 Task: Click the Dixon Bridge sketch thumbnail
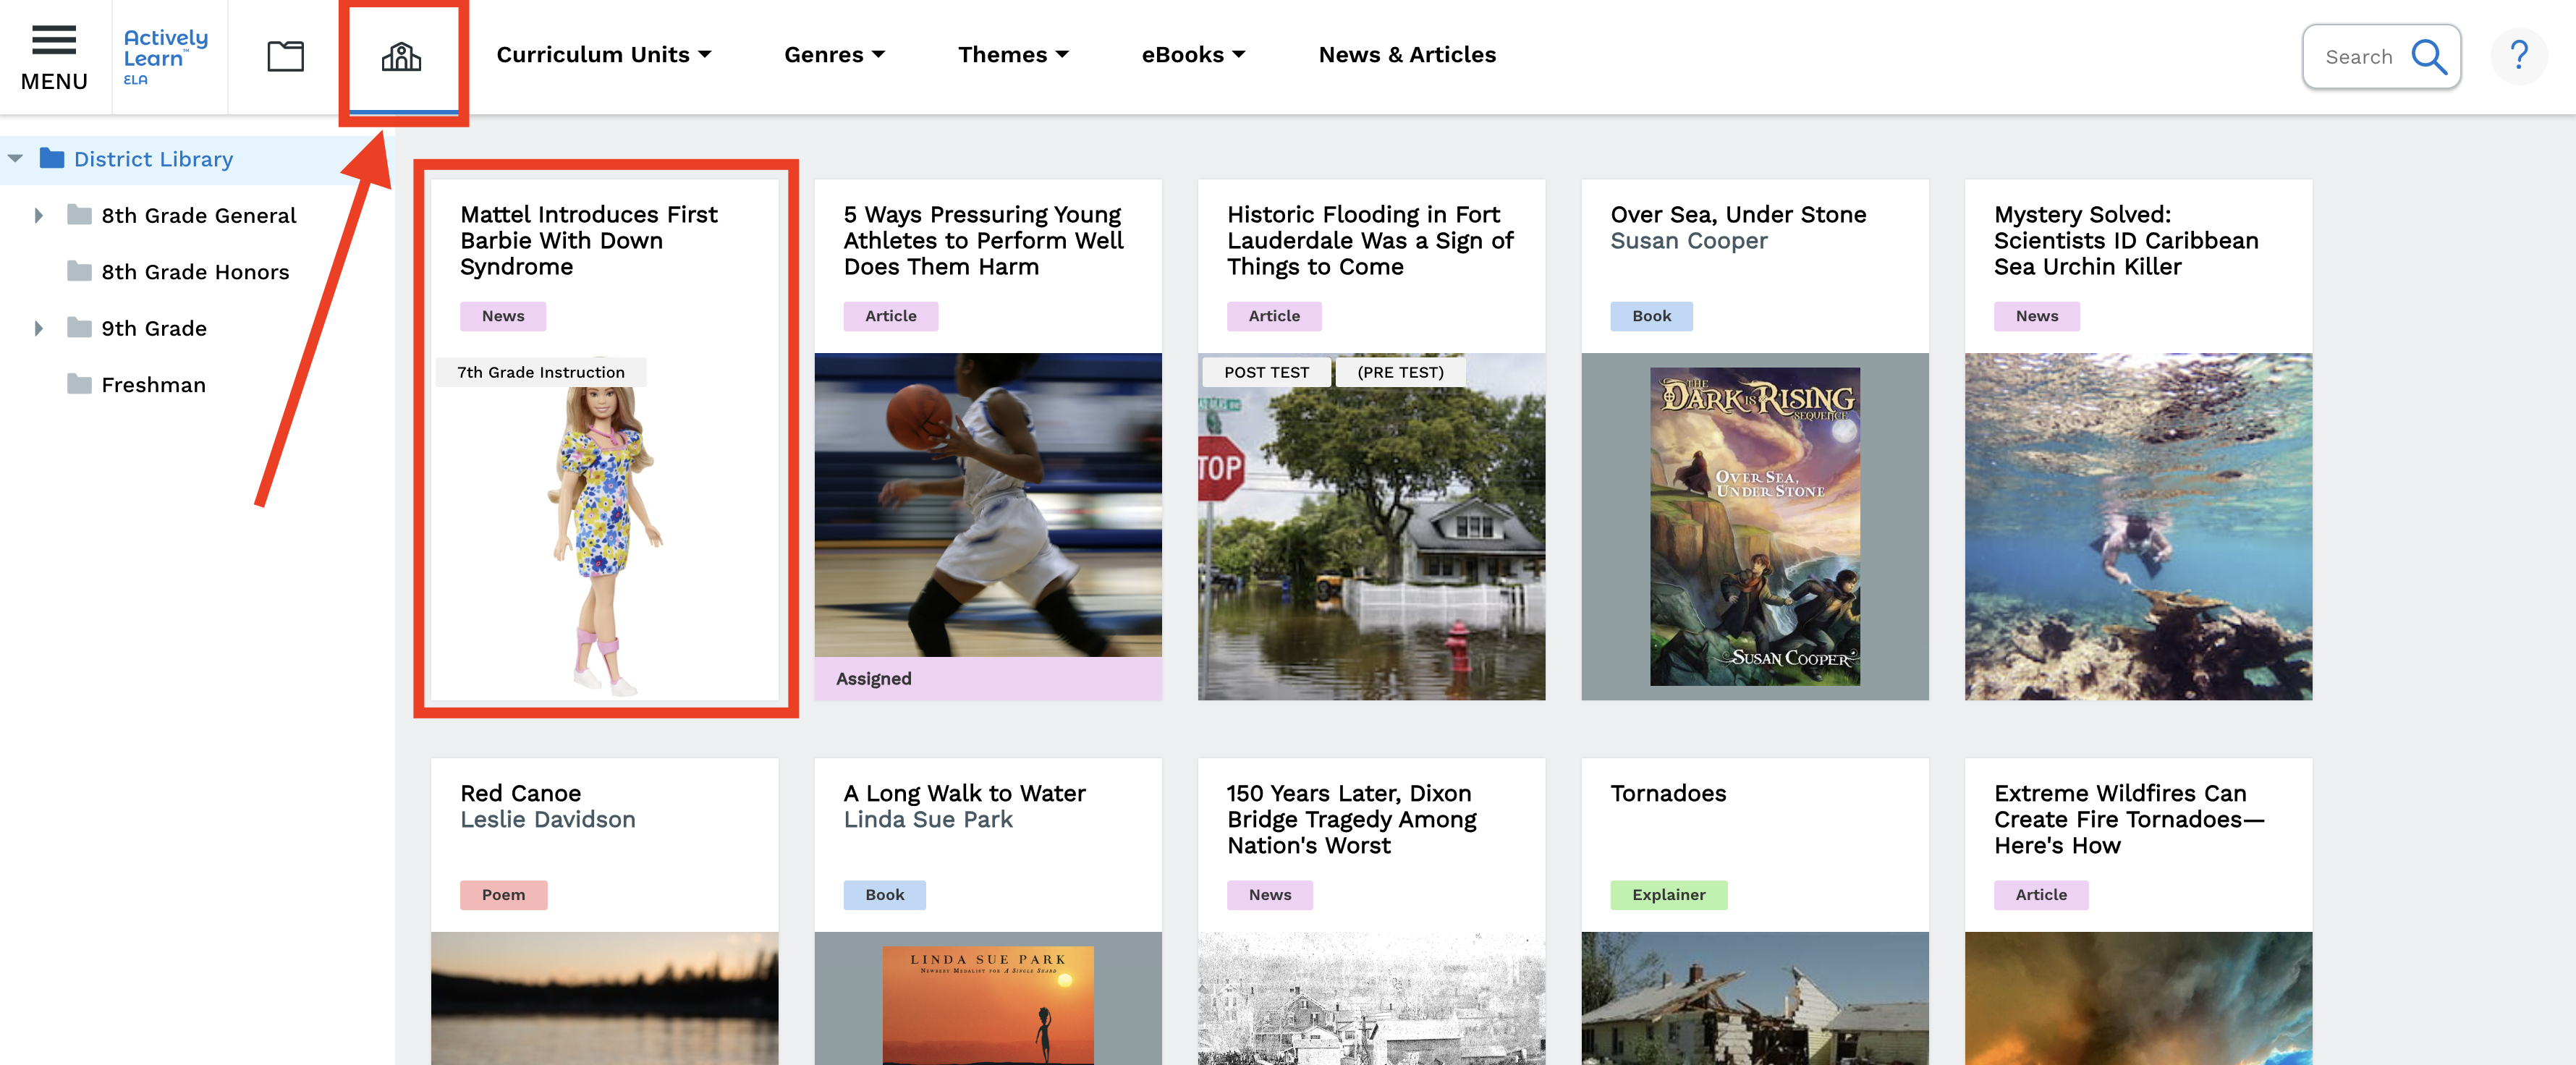(x=1371, y=998)
